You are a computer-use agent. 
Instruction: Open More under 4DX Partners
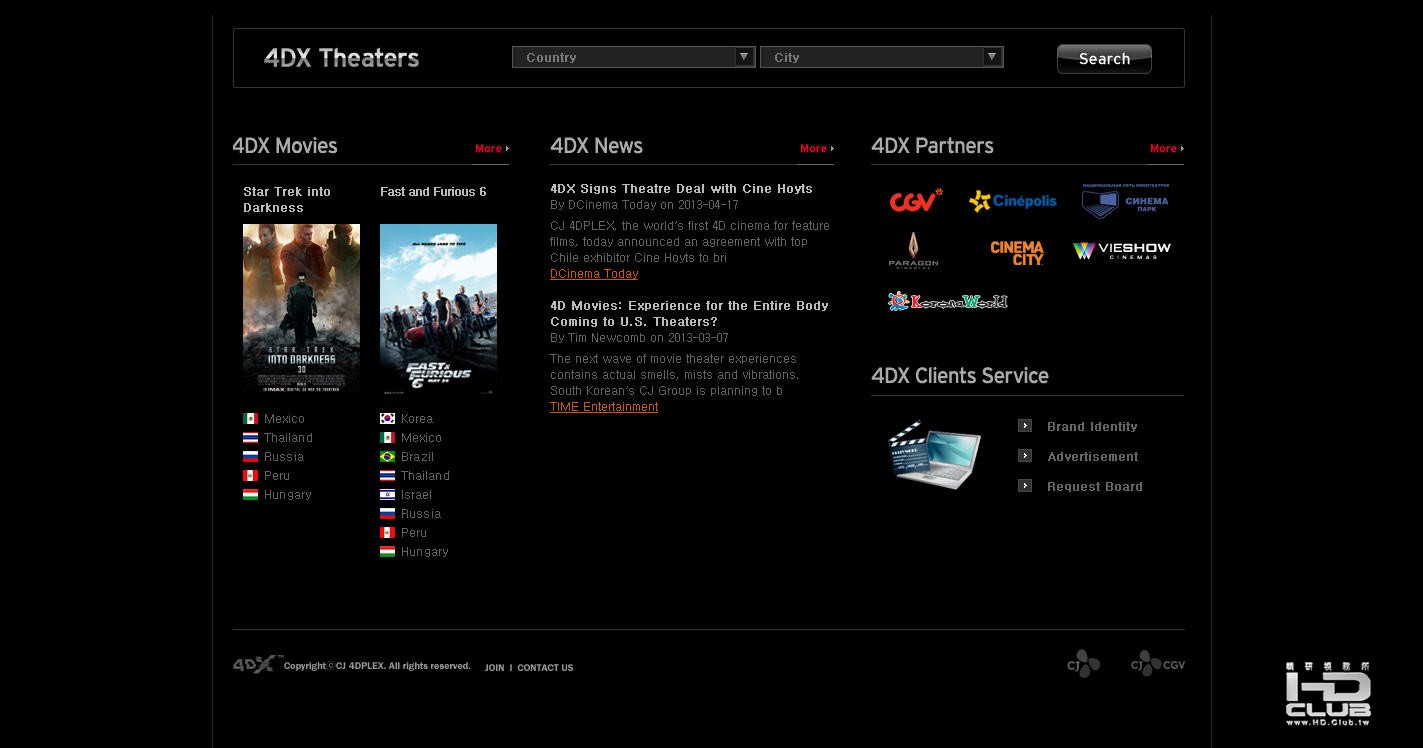coord(1166,148)
